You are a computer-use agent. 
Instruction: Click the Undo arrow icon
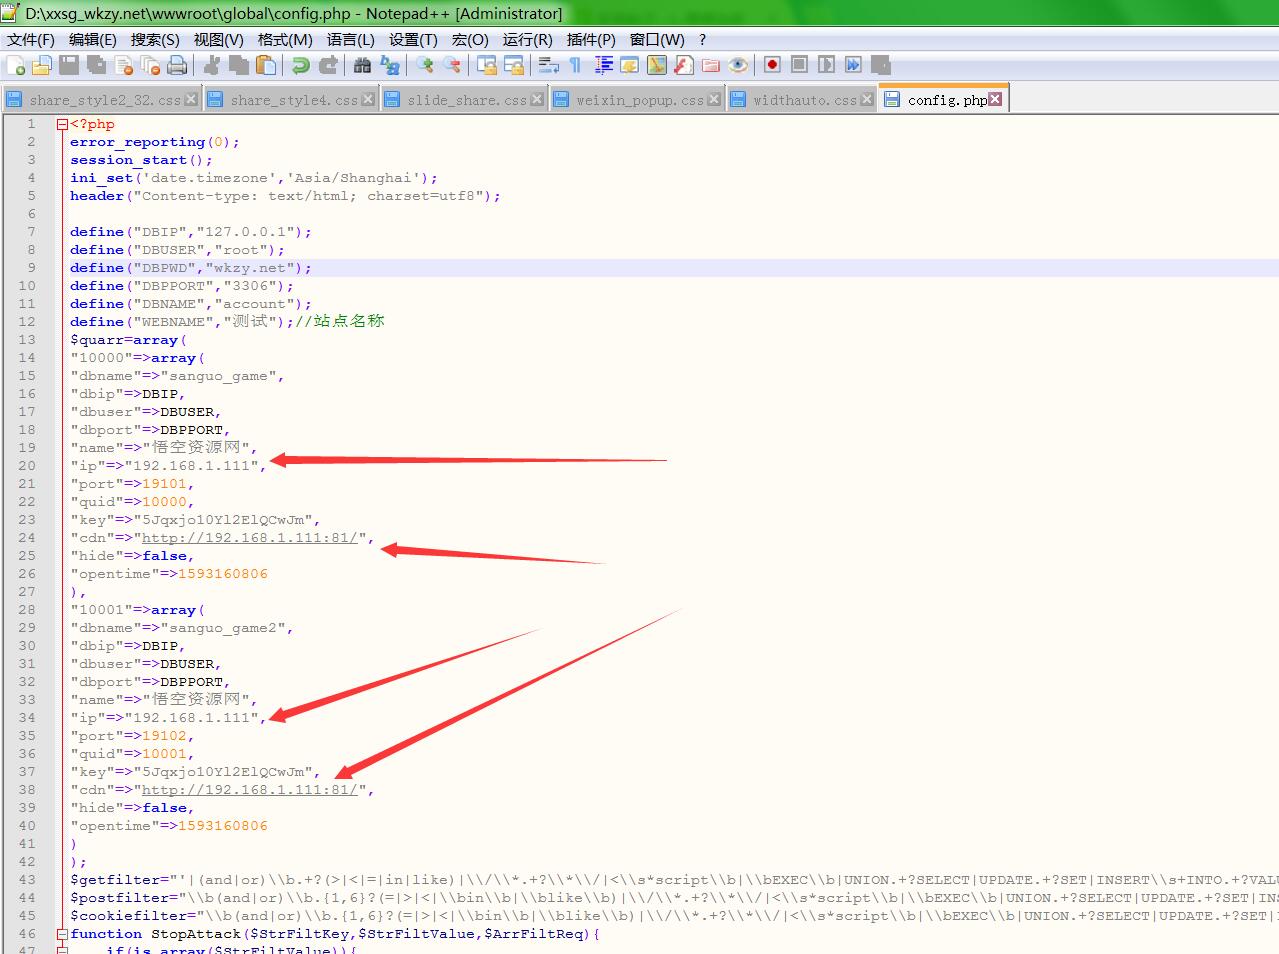click(300, 66)
